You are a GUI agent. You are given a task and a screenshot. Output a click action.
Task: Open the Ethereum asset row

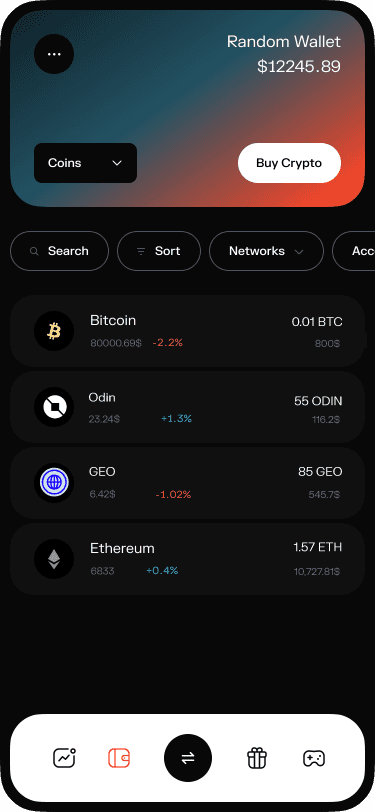point(188,559)
